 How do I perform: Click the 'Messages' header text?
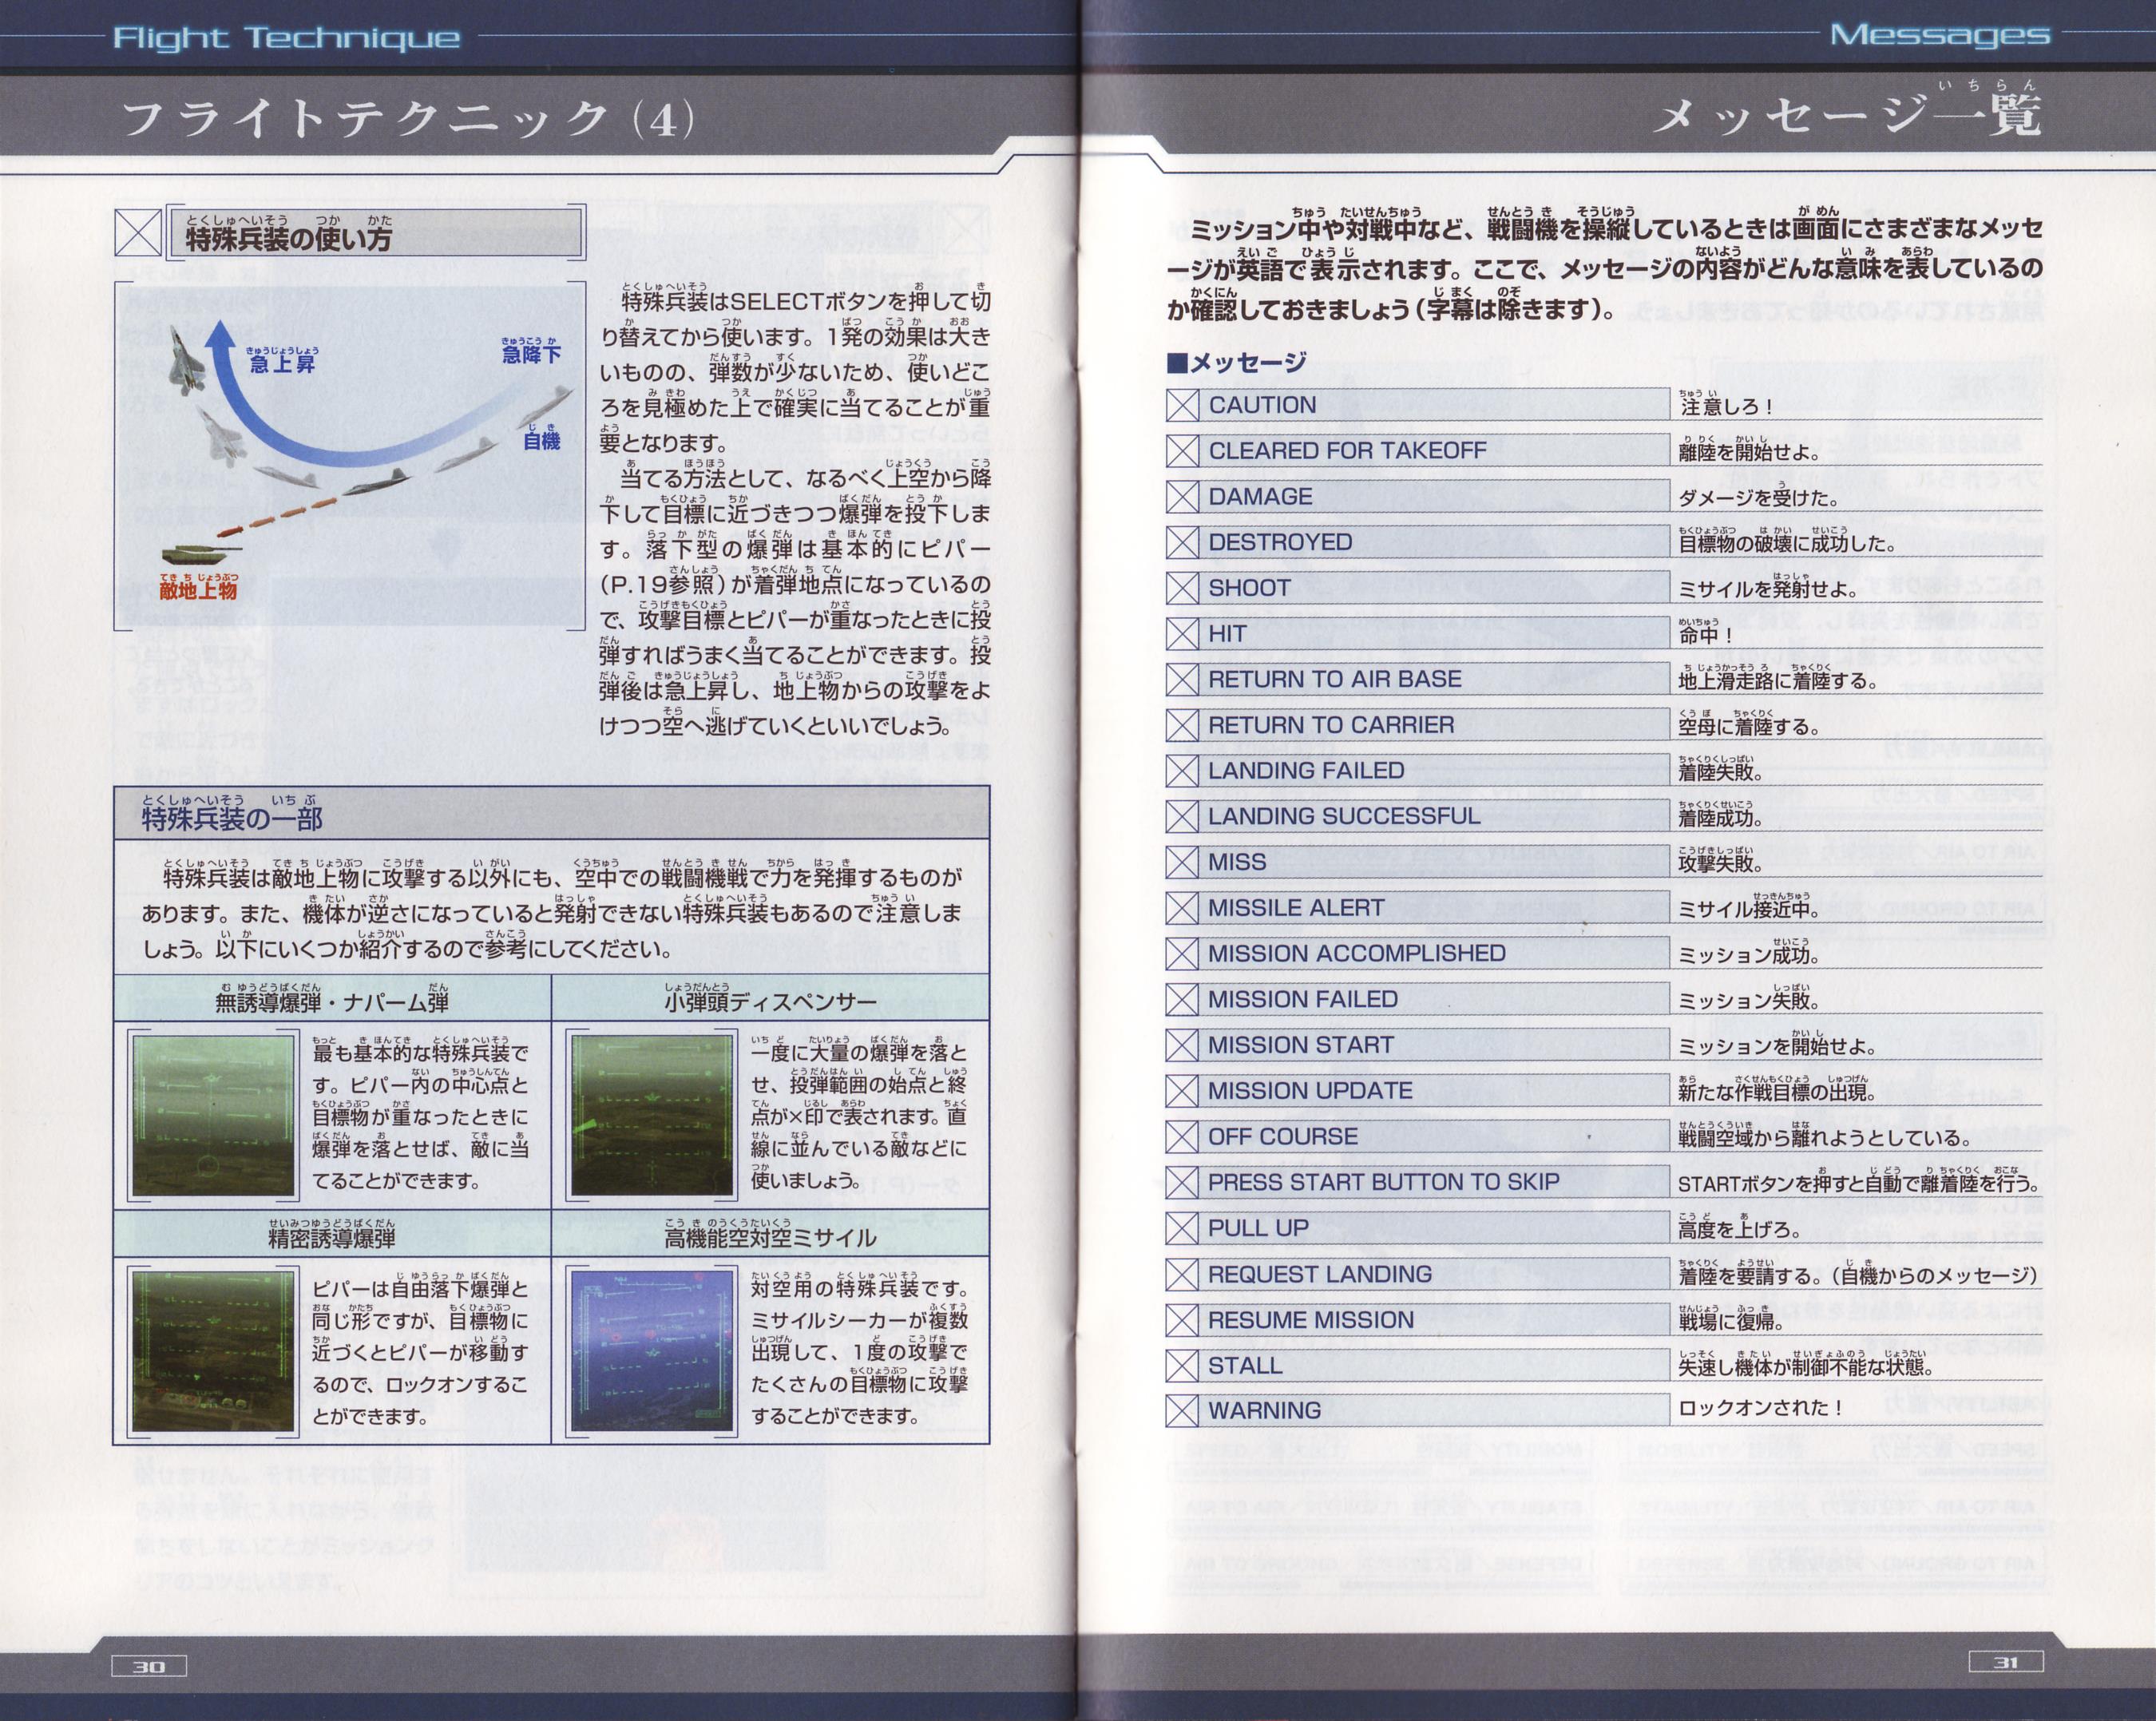point(1939,35)
